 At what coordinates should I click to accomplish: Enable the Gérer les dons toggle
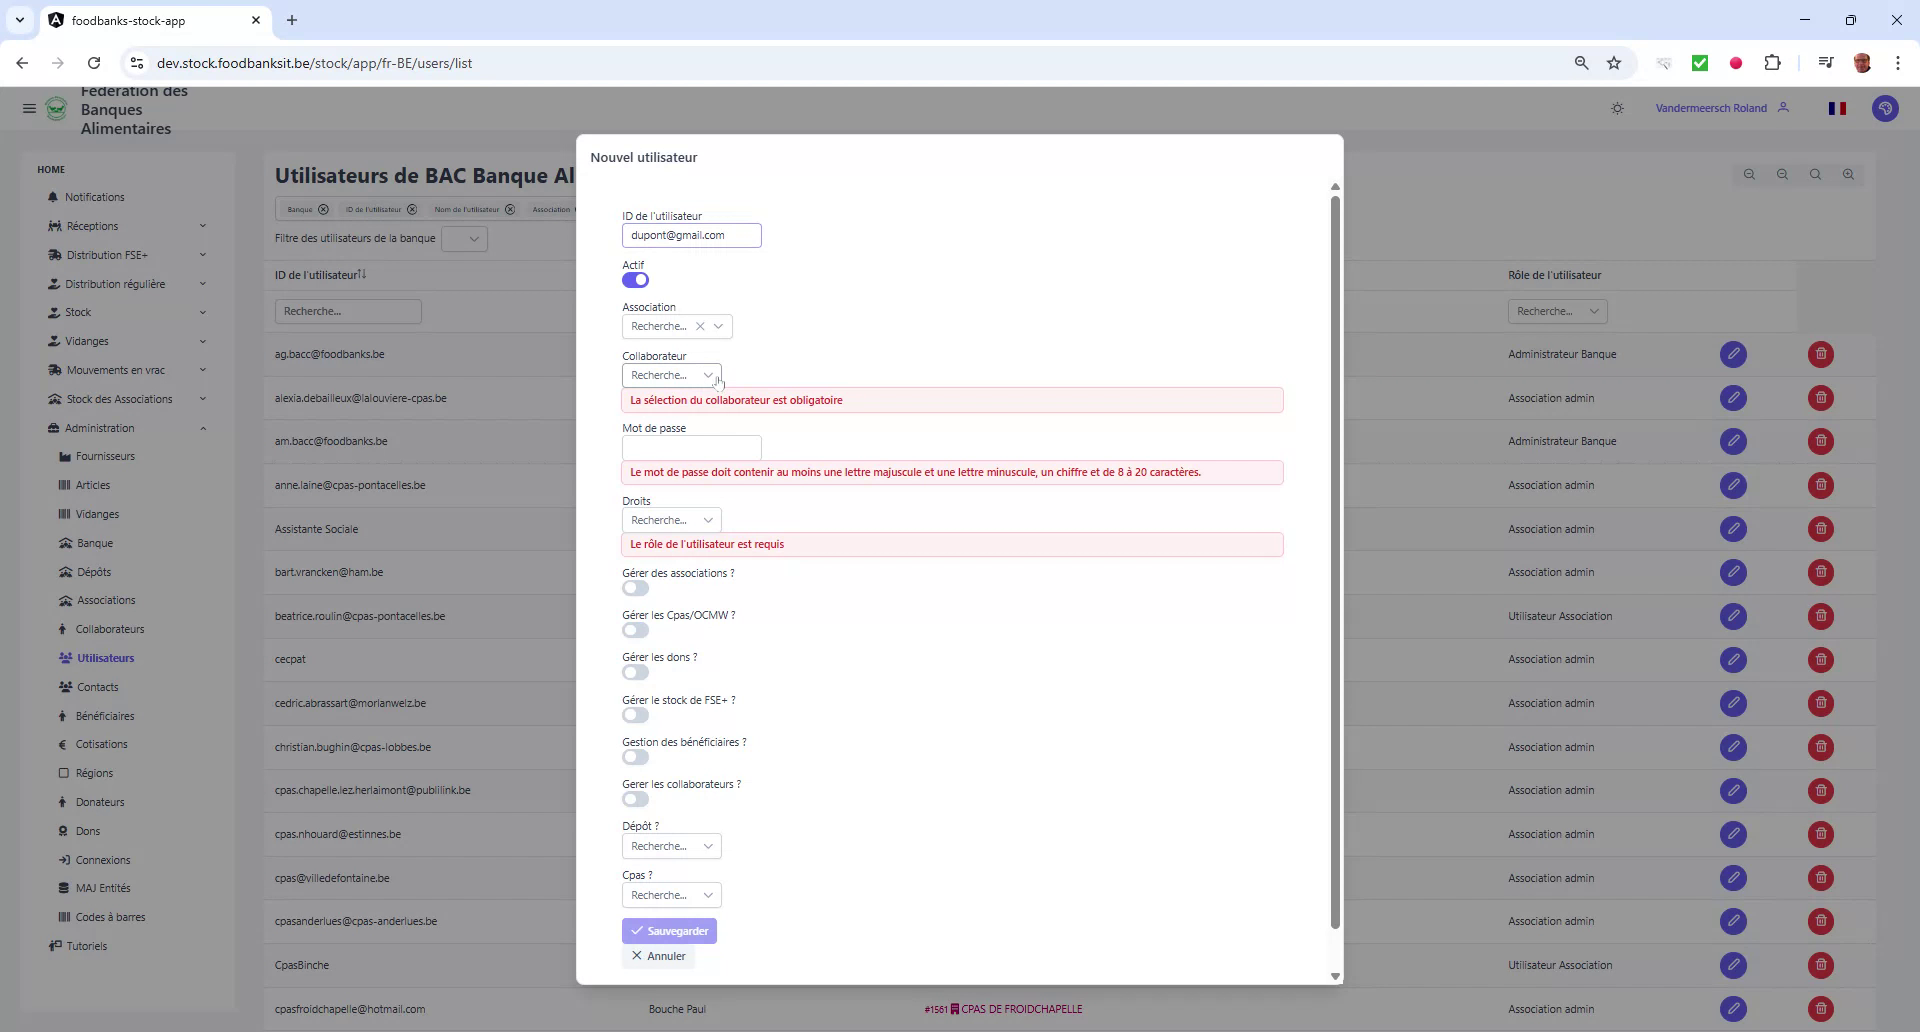coord(635,672)
